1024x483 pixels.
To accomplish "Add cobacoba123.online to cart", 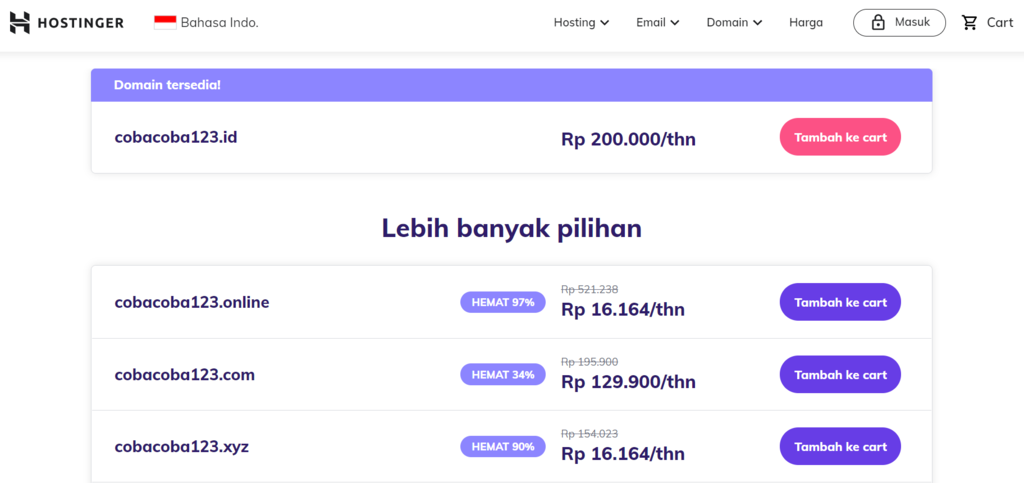I will pyautogui.click(x=840, y=302).
